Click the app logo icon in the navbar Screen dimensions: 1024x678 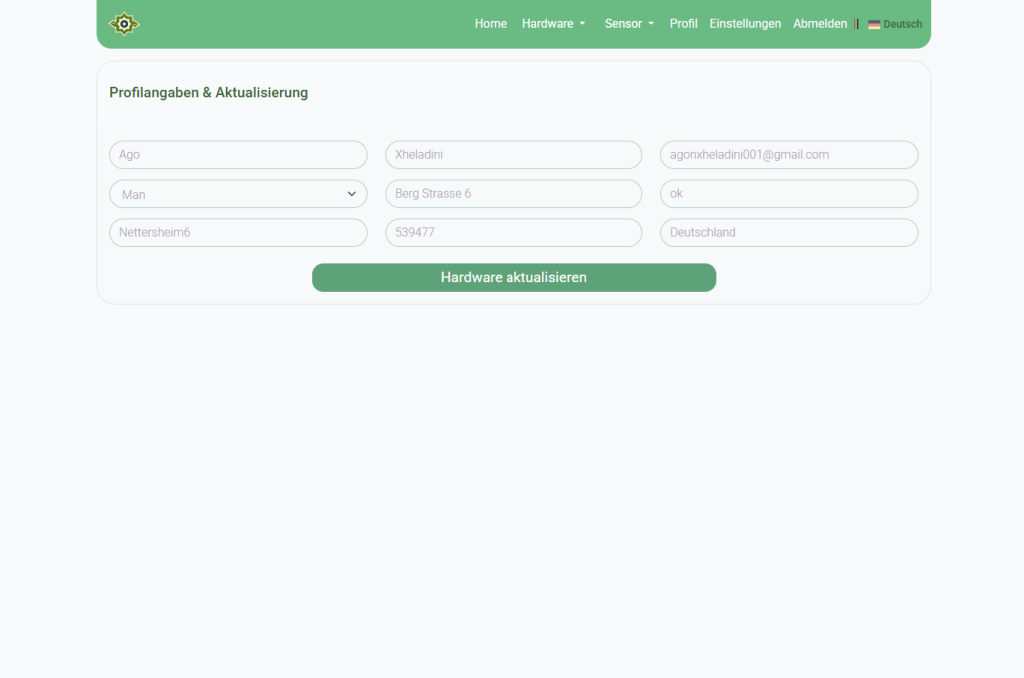click(124, 23)
